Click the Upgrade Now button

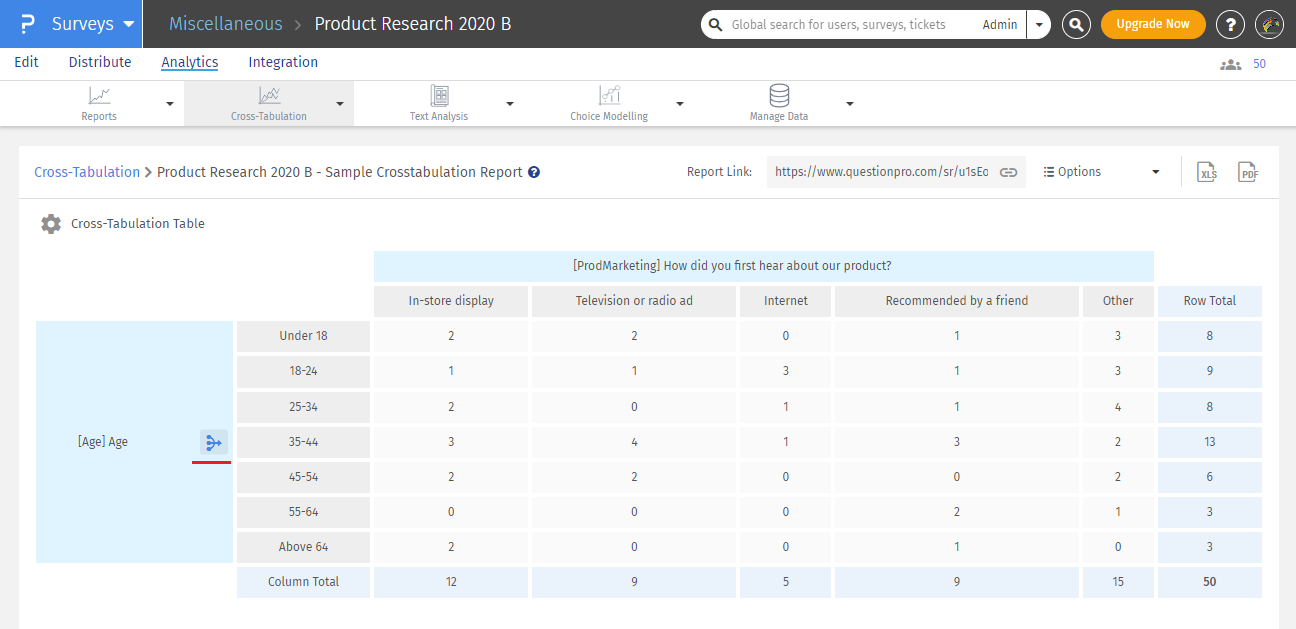[x=1152, y=24]
